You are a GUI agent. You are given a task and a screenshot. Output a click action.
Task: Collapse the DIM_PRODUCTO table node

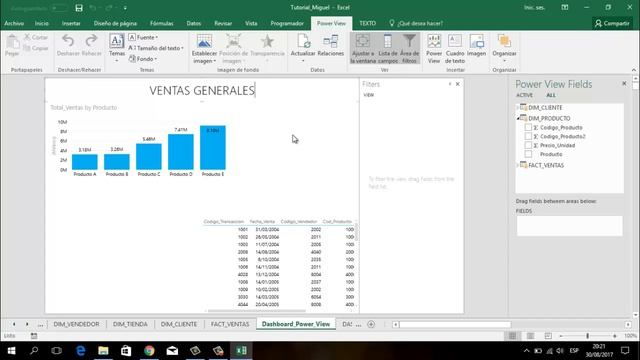click(x=518, y=118)
